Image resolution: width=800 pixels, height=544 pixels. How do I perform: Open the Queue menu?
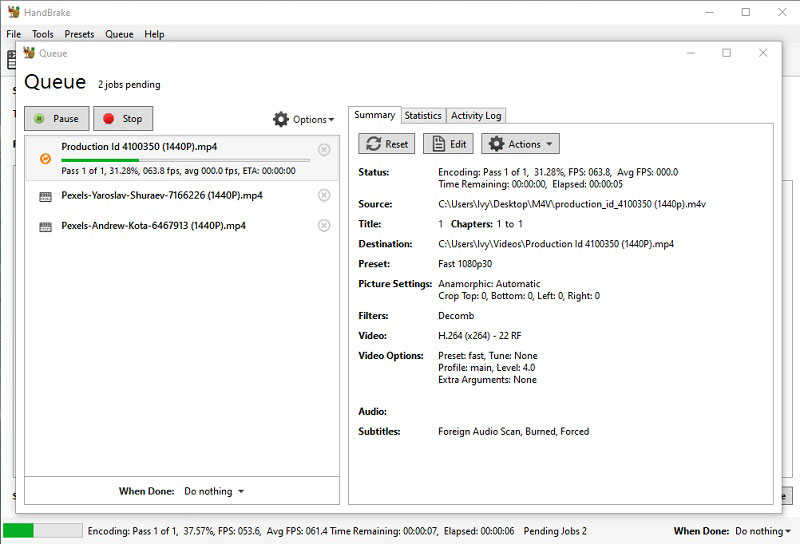click(x=119, y=34)
